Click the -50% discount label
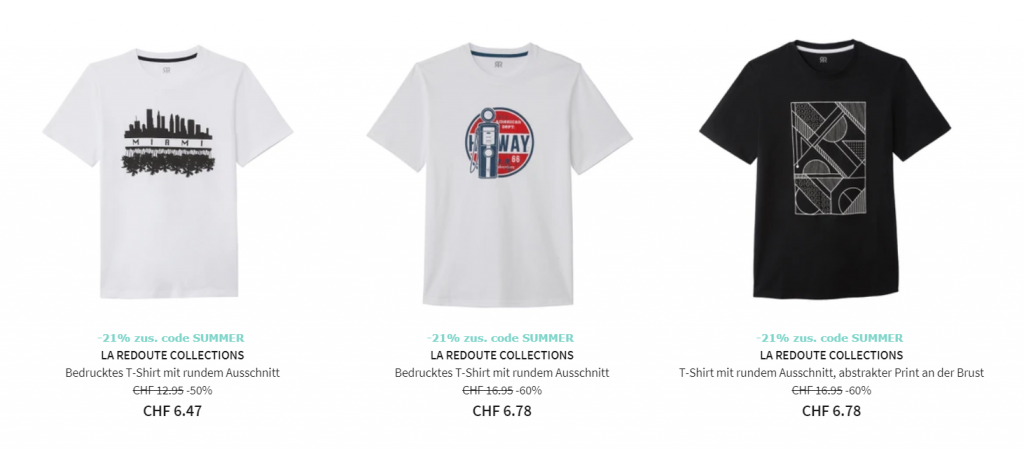Viewport: 1024px width, 449px height. click(199, 391)
